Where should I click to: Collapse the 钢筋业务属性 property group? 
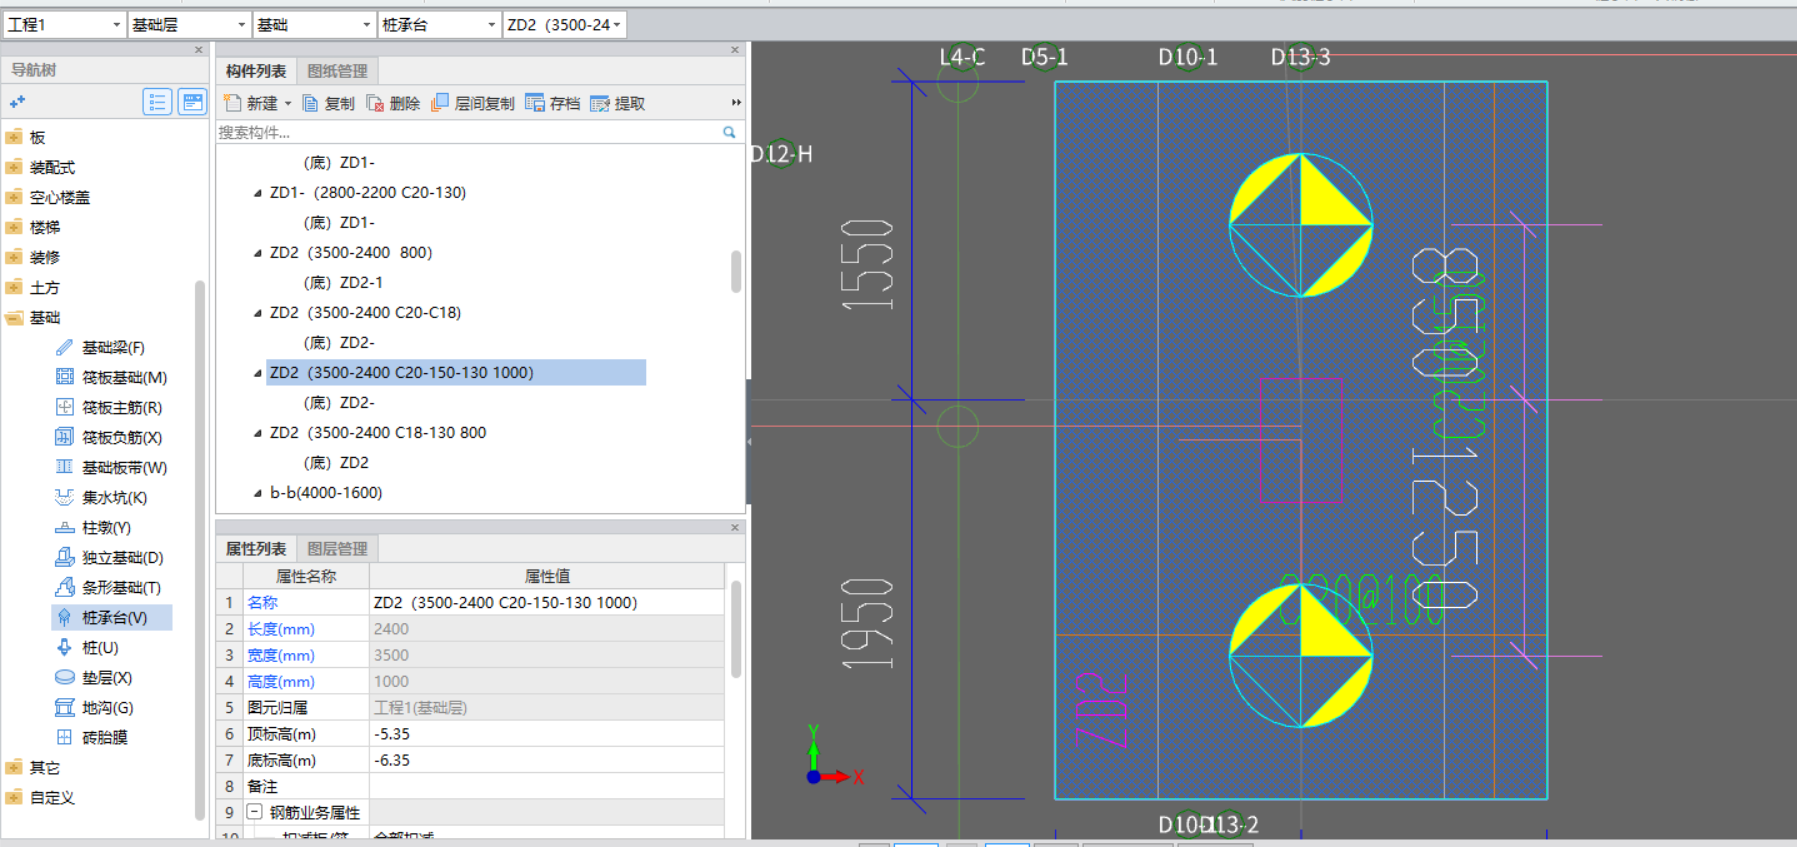click(255, 812)
